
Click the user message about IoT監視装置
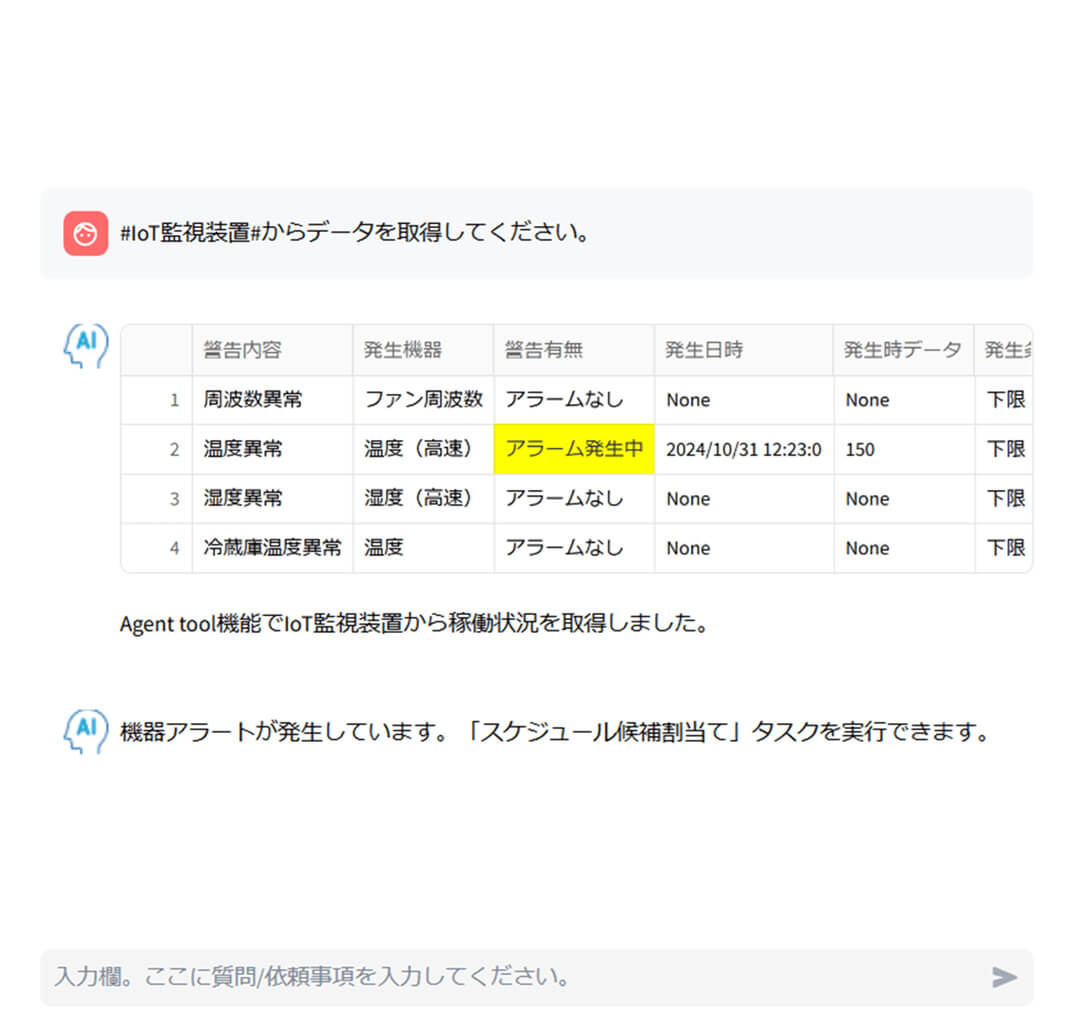[x=355, y=234]
